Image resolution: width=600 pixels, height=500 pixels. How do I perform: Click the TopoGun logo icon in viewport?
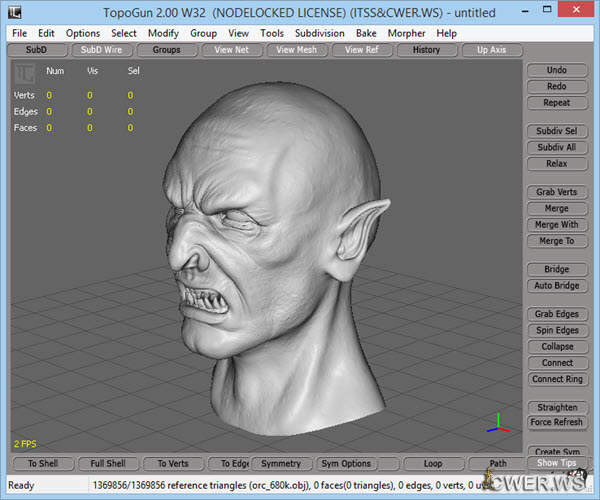coord(25,74)
